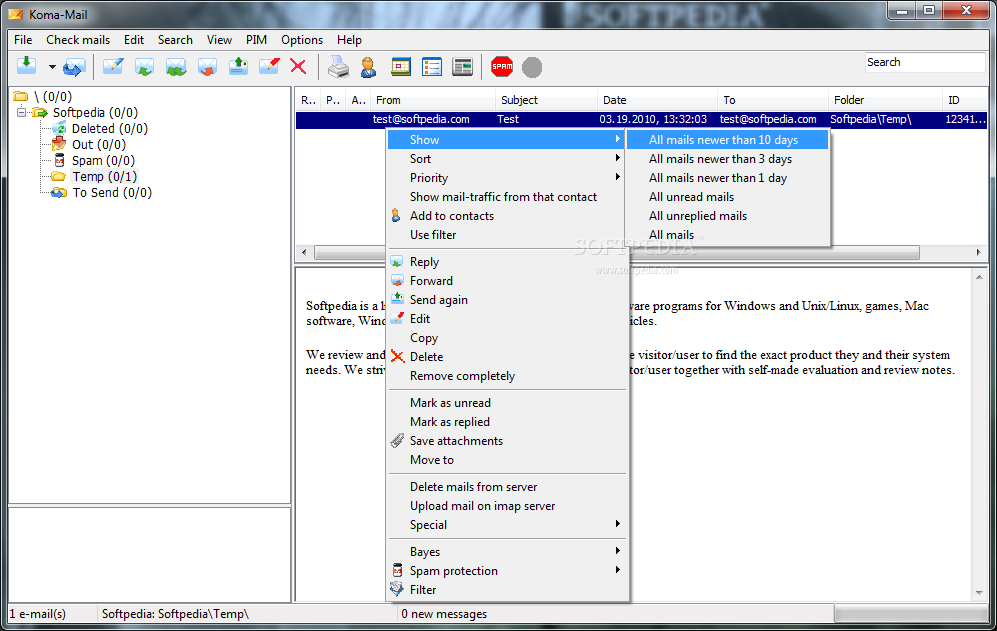Click the Search input field
Viewport: 997px width, 631px height.
[925, 62]
